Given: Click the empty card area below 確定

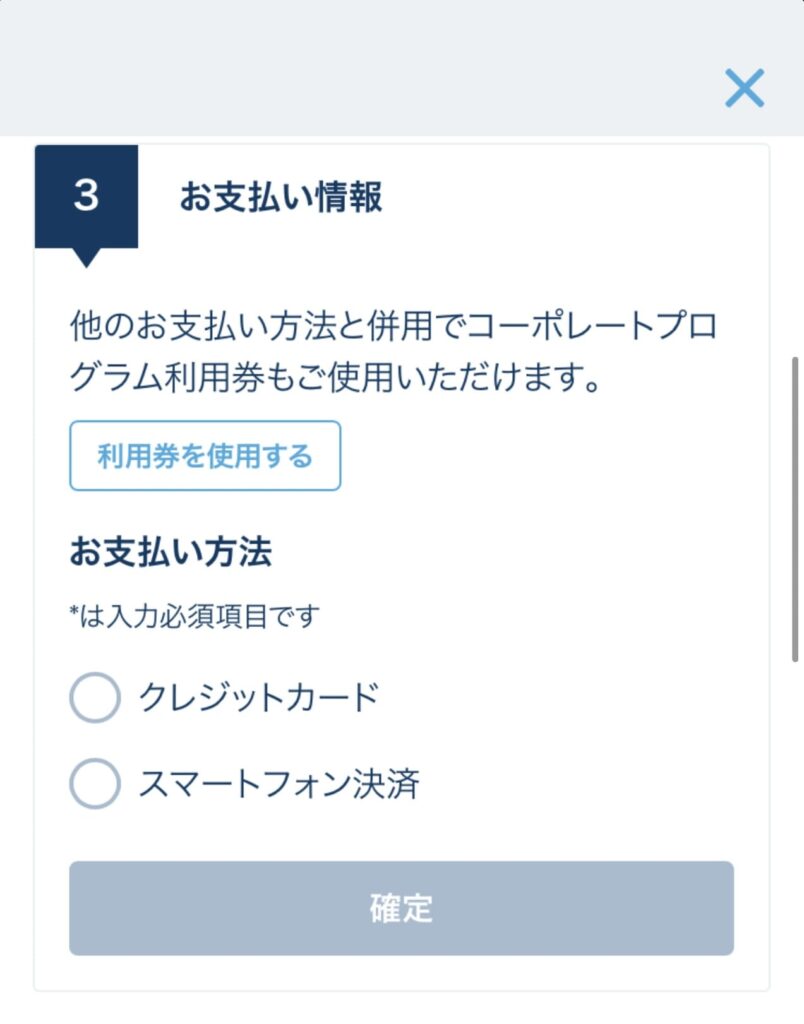Looking at the screenshot, I should 400,973.
